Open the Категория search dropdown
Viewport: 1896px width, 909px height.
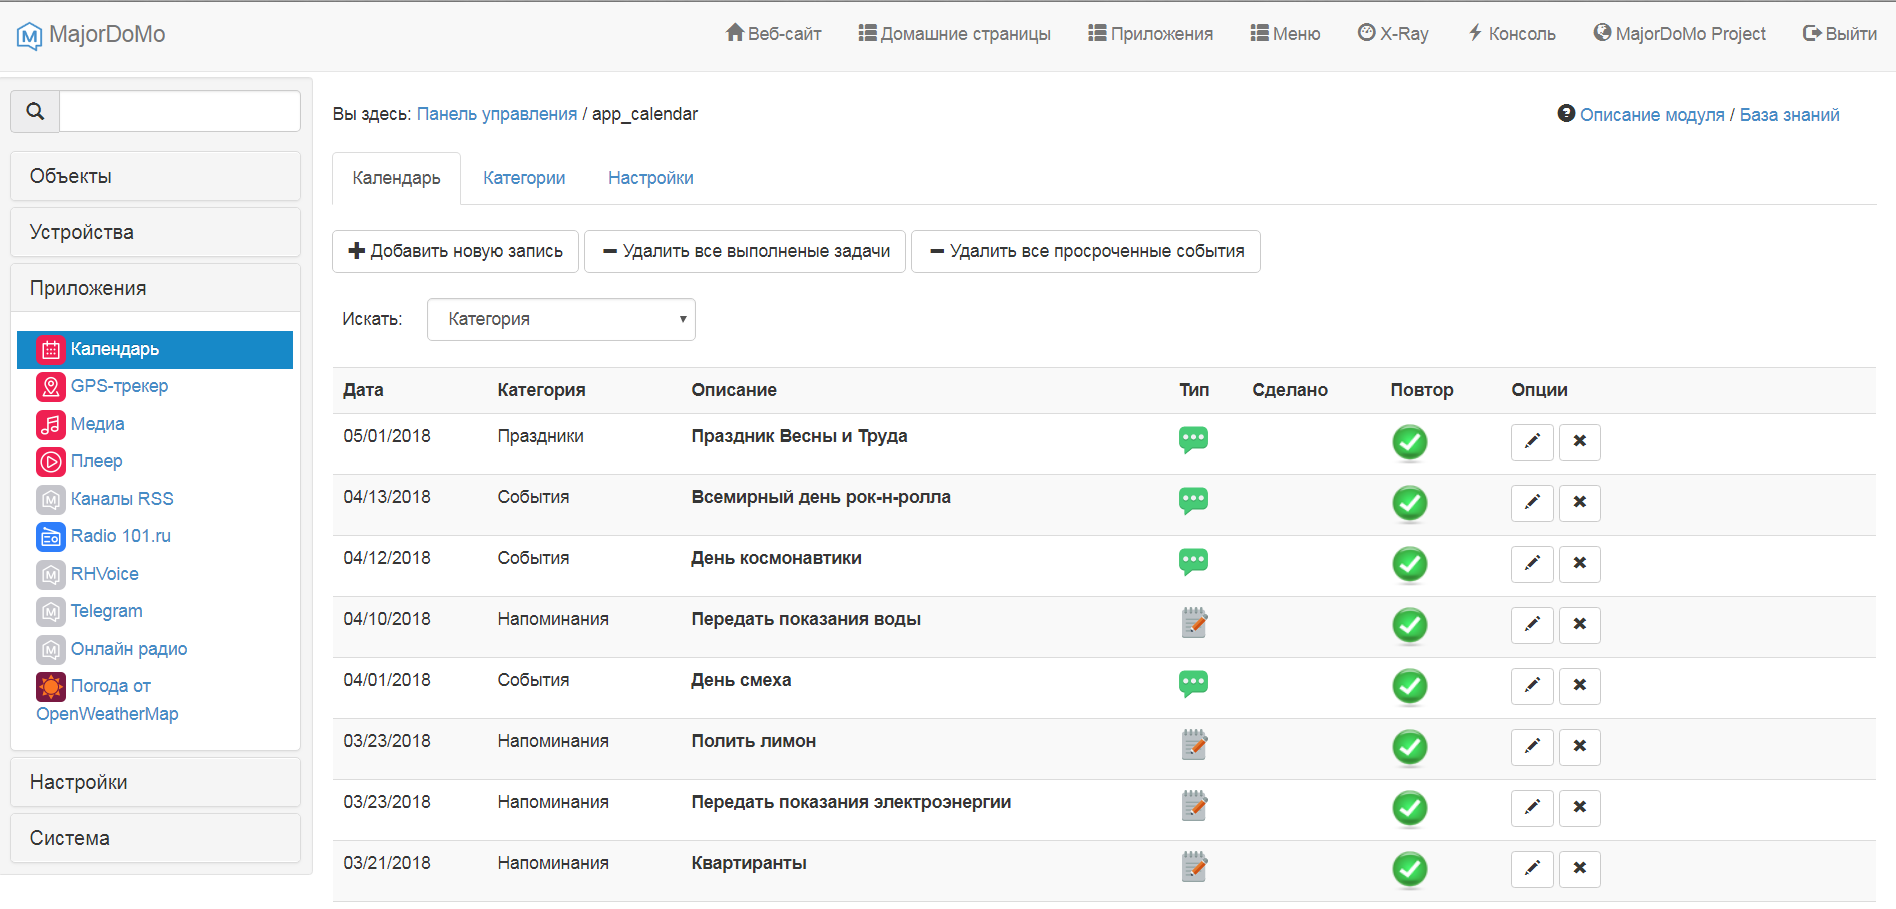pyautogui.click(x=561, y=320)
